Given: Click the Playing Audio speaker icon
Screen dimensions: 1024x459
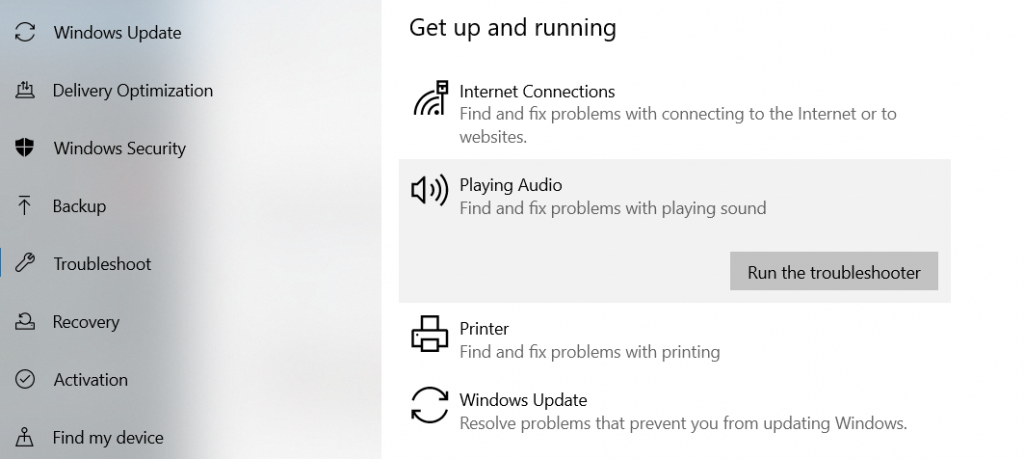Looking at the screenshot, I should point(430,190).
